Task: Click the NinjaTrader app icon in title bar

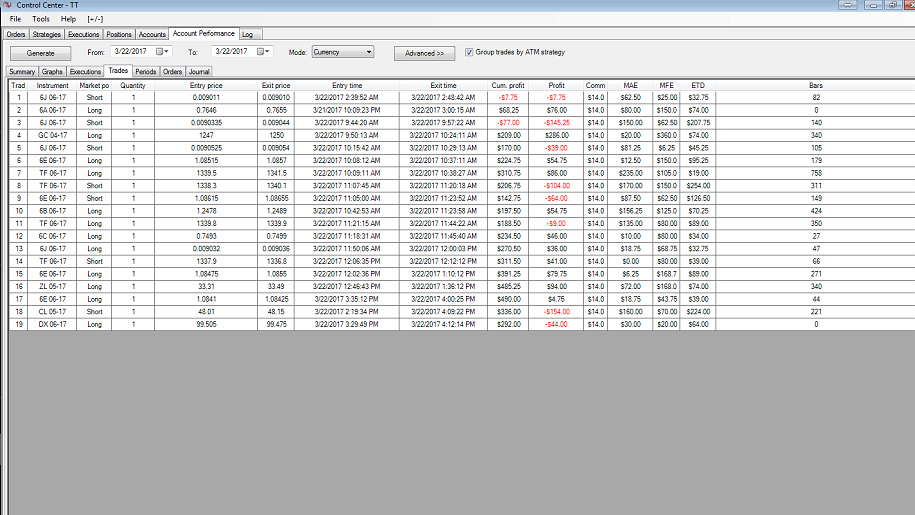Action: pyautogui.click(x=7, y=5)
